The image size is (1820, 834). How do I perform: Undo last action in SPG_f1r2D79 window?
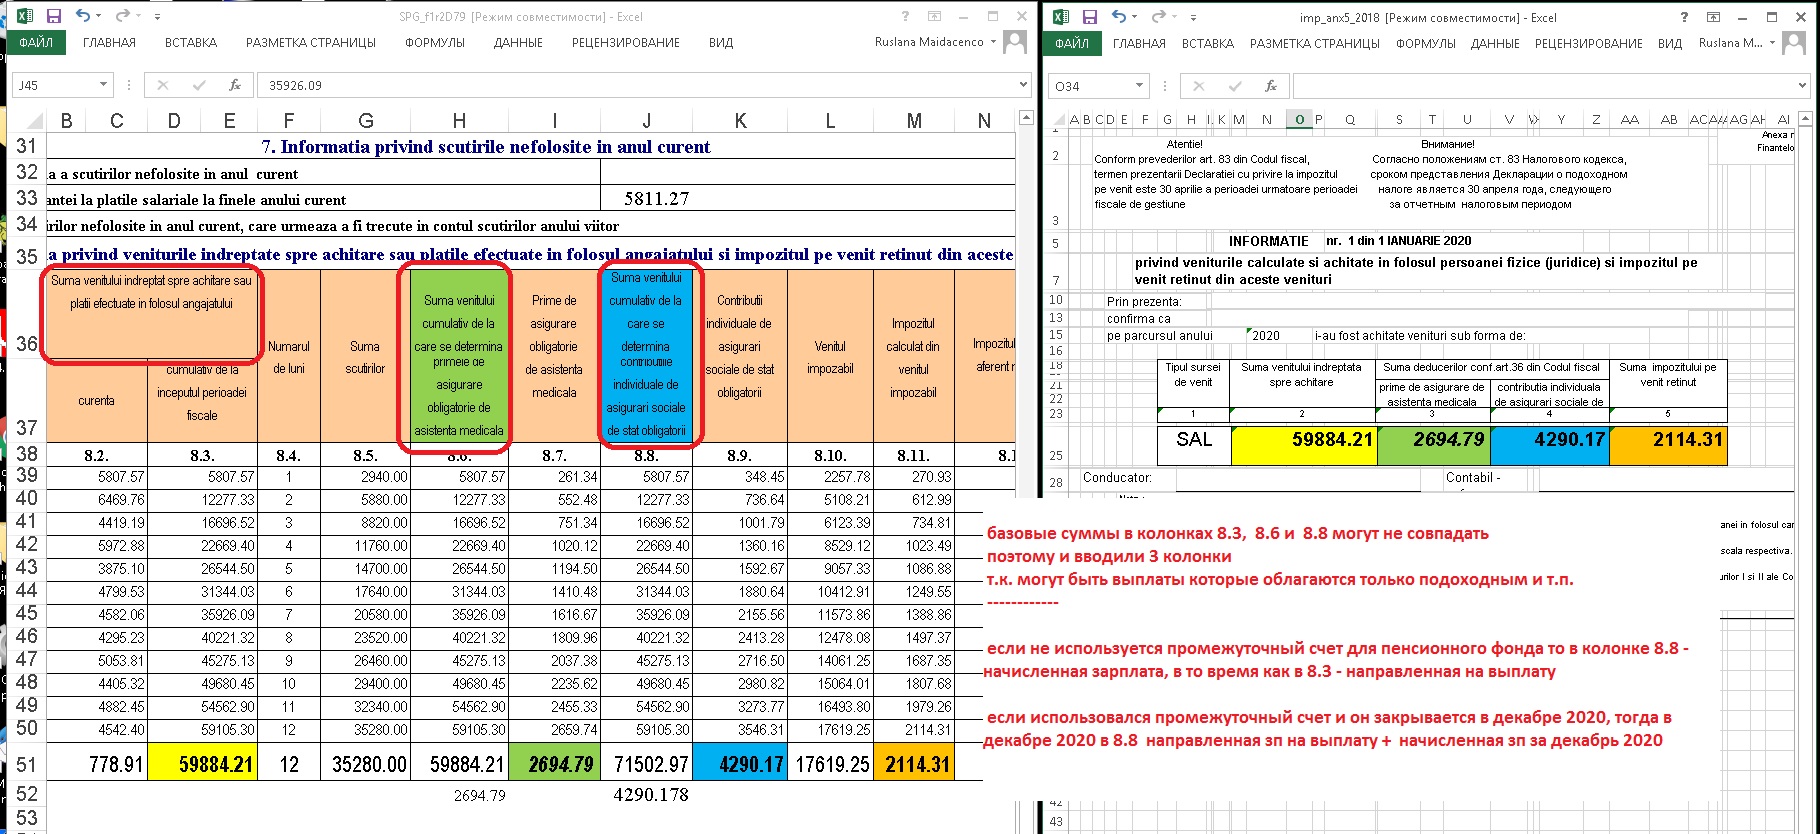point(83,16)
